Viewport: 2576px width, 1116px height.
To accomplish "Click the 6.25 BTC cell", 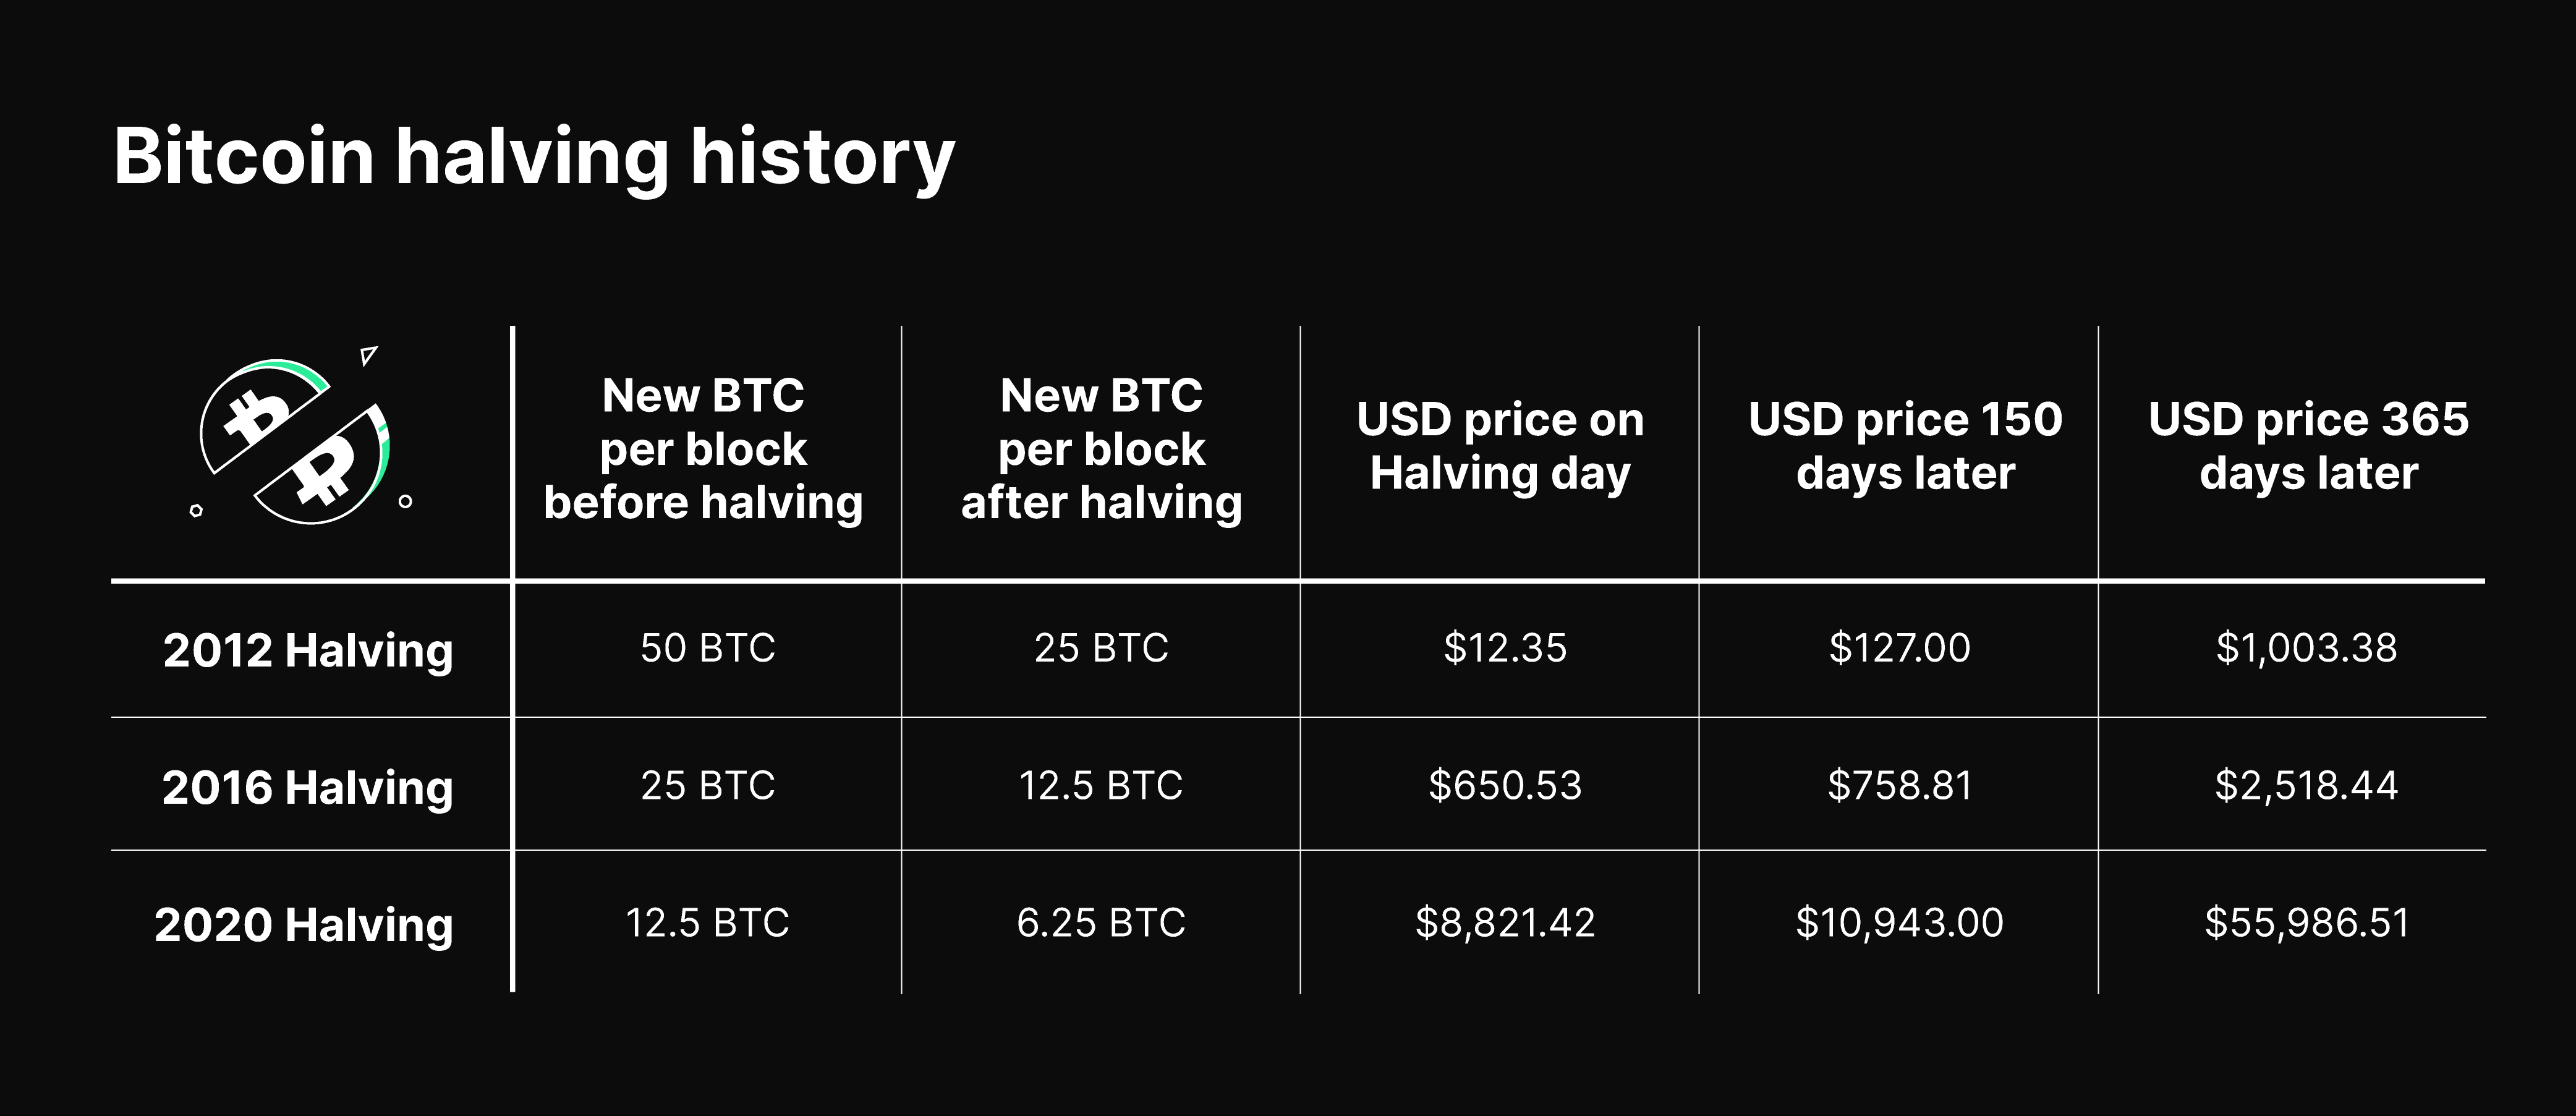I will tap(1101, 922).
